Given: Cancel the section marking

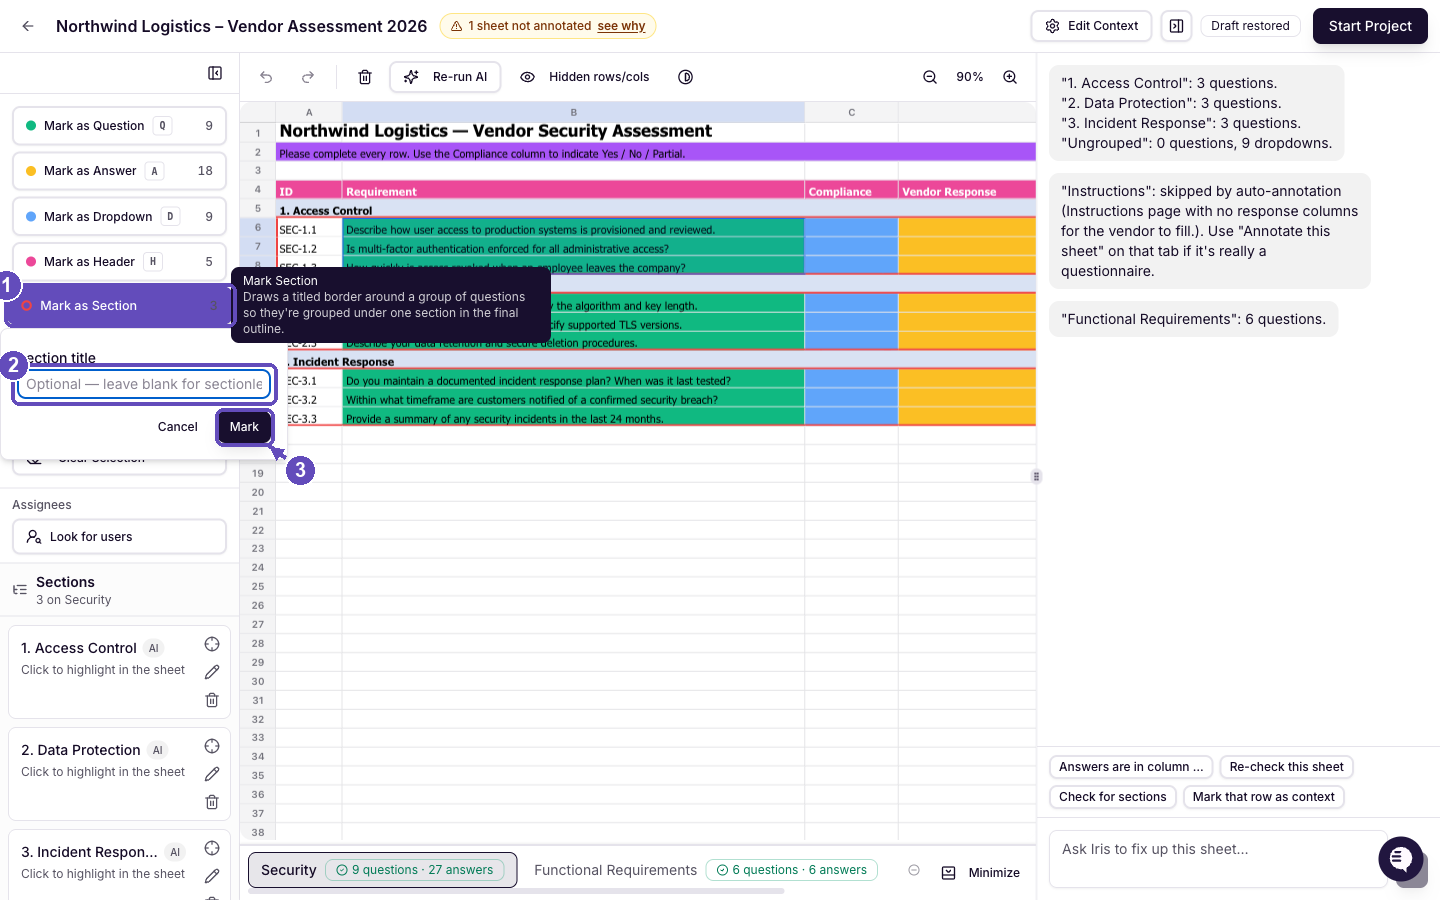Looking at the screenshot, I should (178, 427).
